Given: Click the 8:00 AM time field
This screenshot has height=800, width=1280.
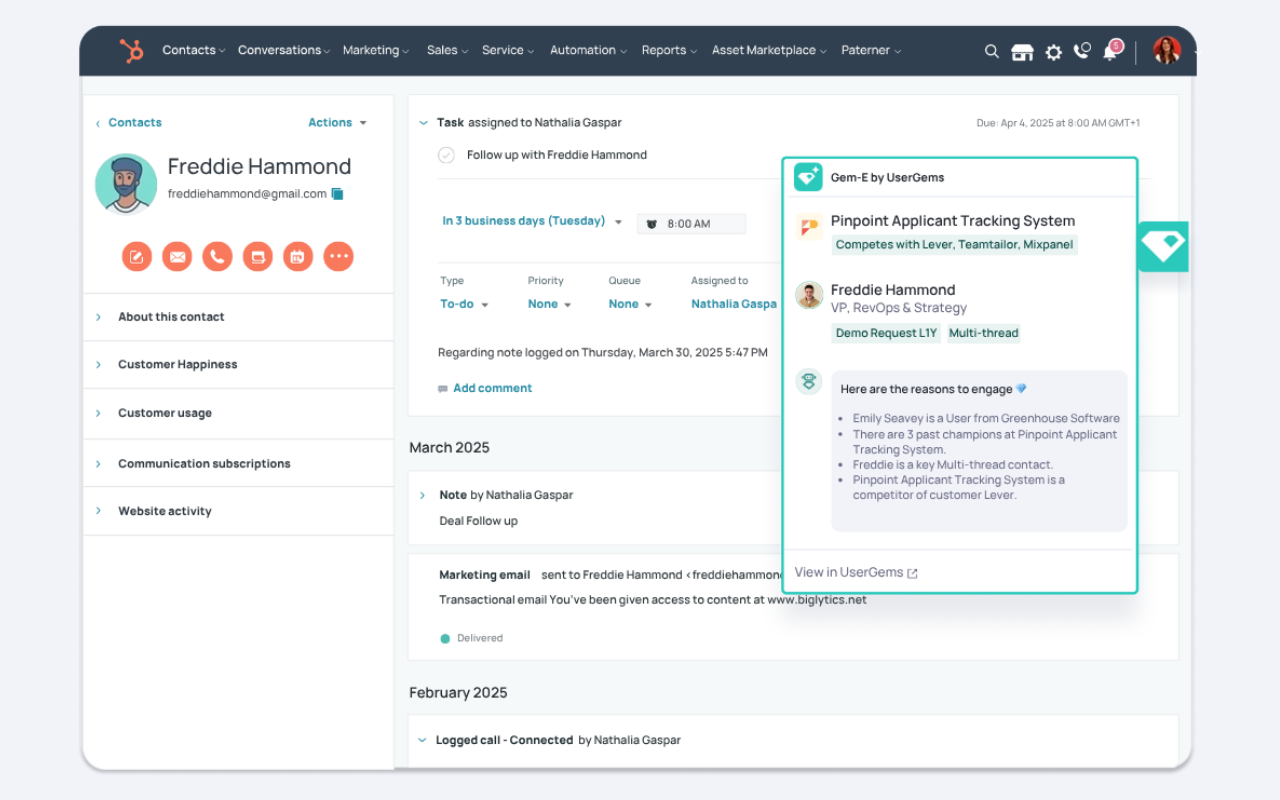Looking at the screenshot, I should click(x=691, y=224).
